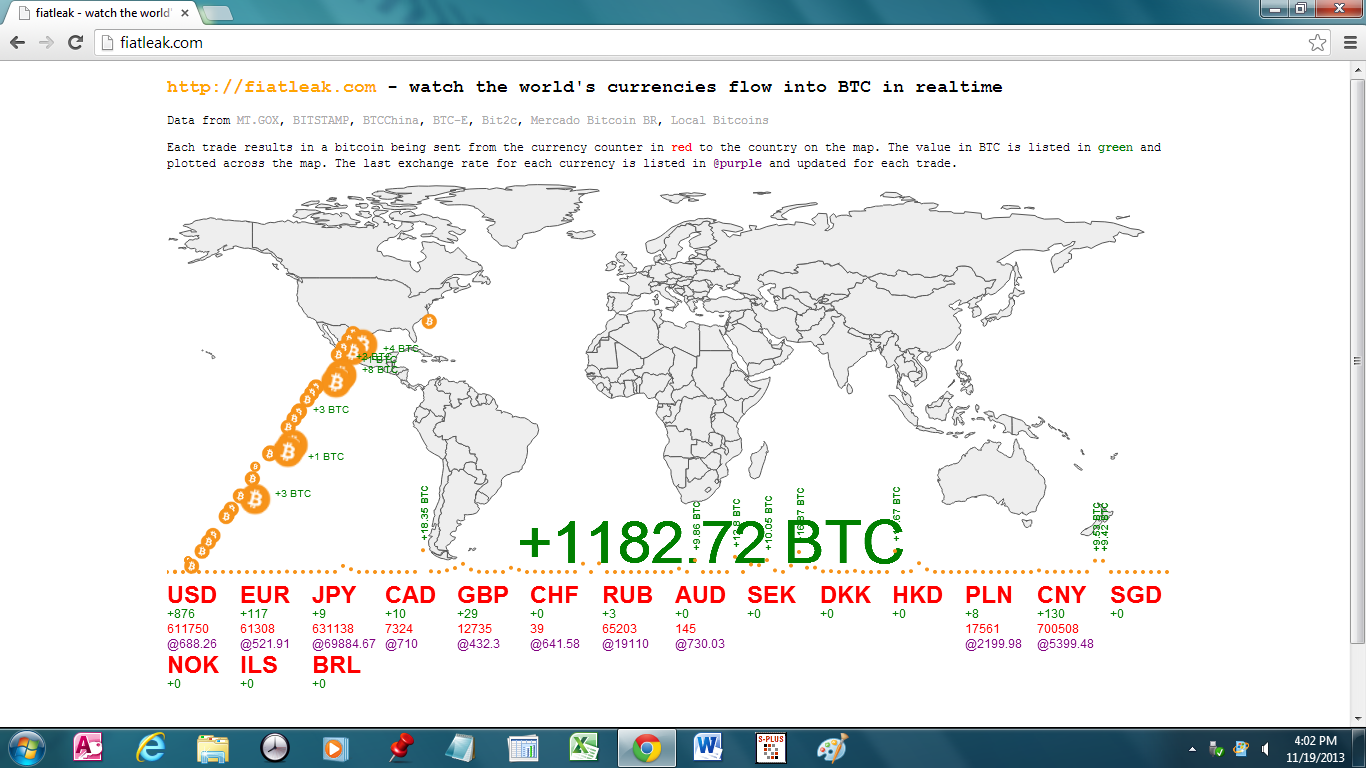Click the large +1182.72 BTC total
1366x768 pixels.
pyautogui.click(x=711, y=542)
